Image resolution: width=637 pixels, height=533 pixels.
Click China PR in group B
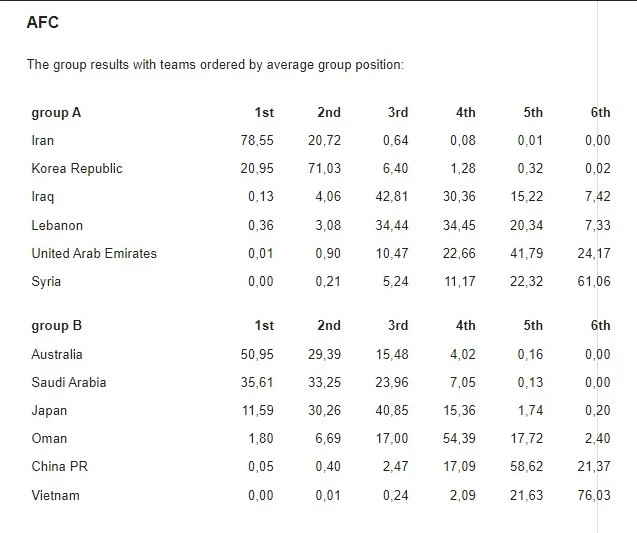pos(58,467)
